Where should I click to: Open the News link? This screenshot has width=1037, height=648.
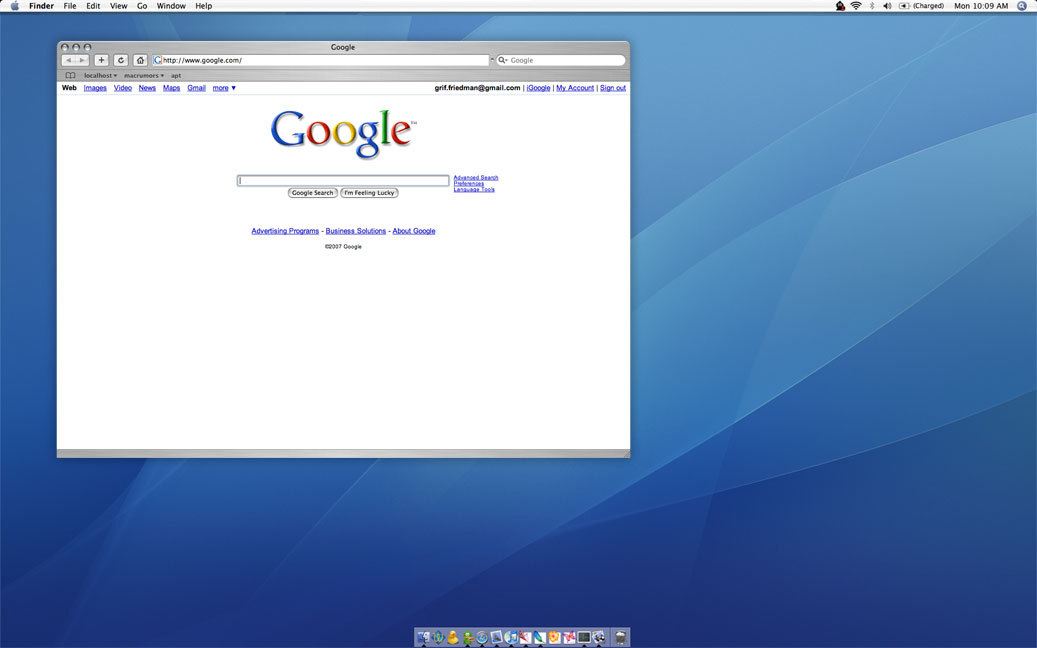[147, 88]
